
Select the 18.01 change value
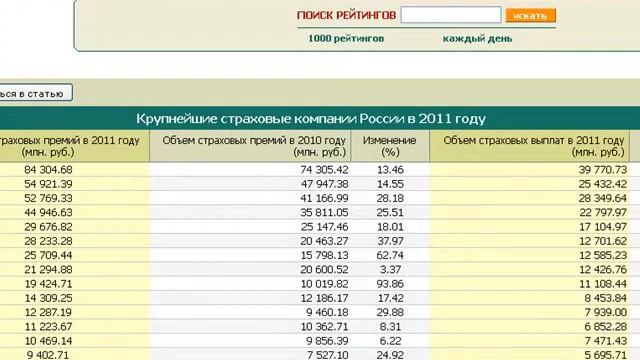(390, 227)
